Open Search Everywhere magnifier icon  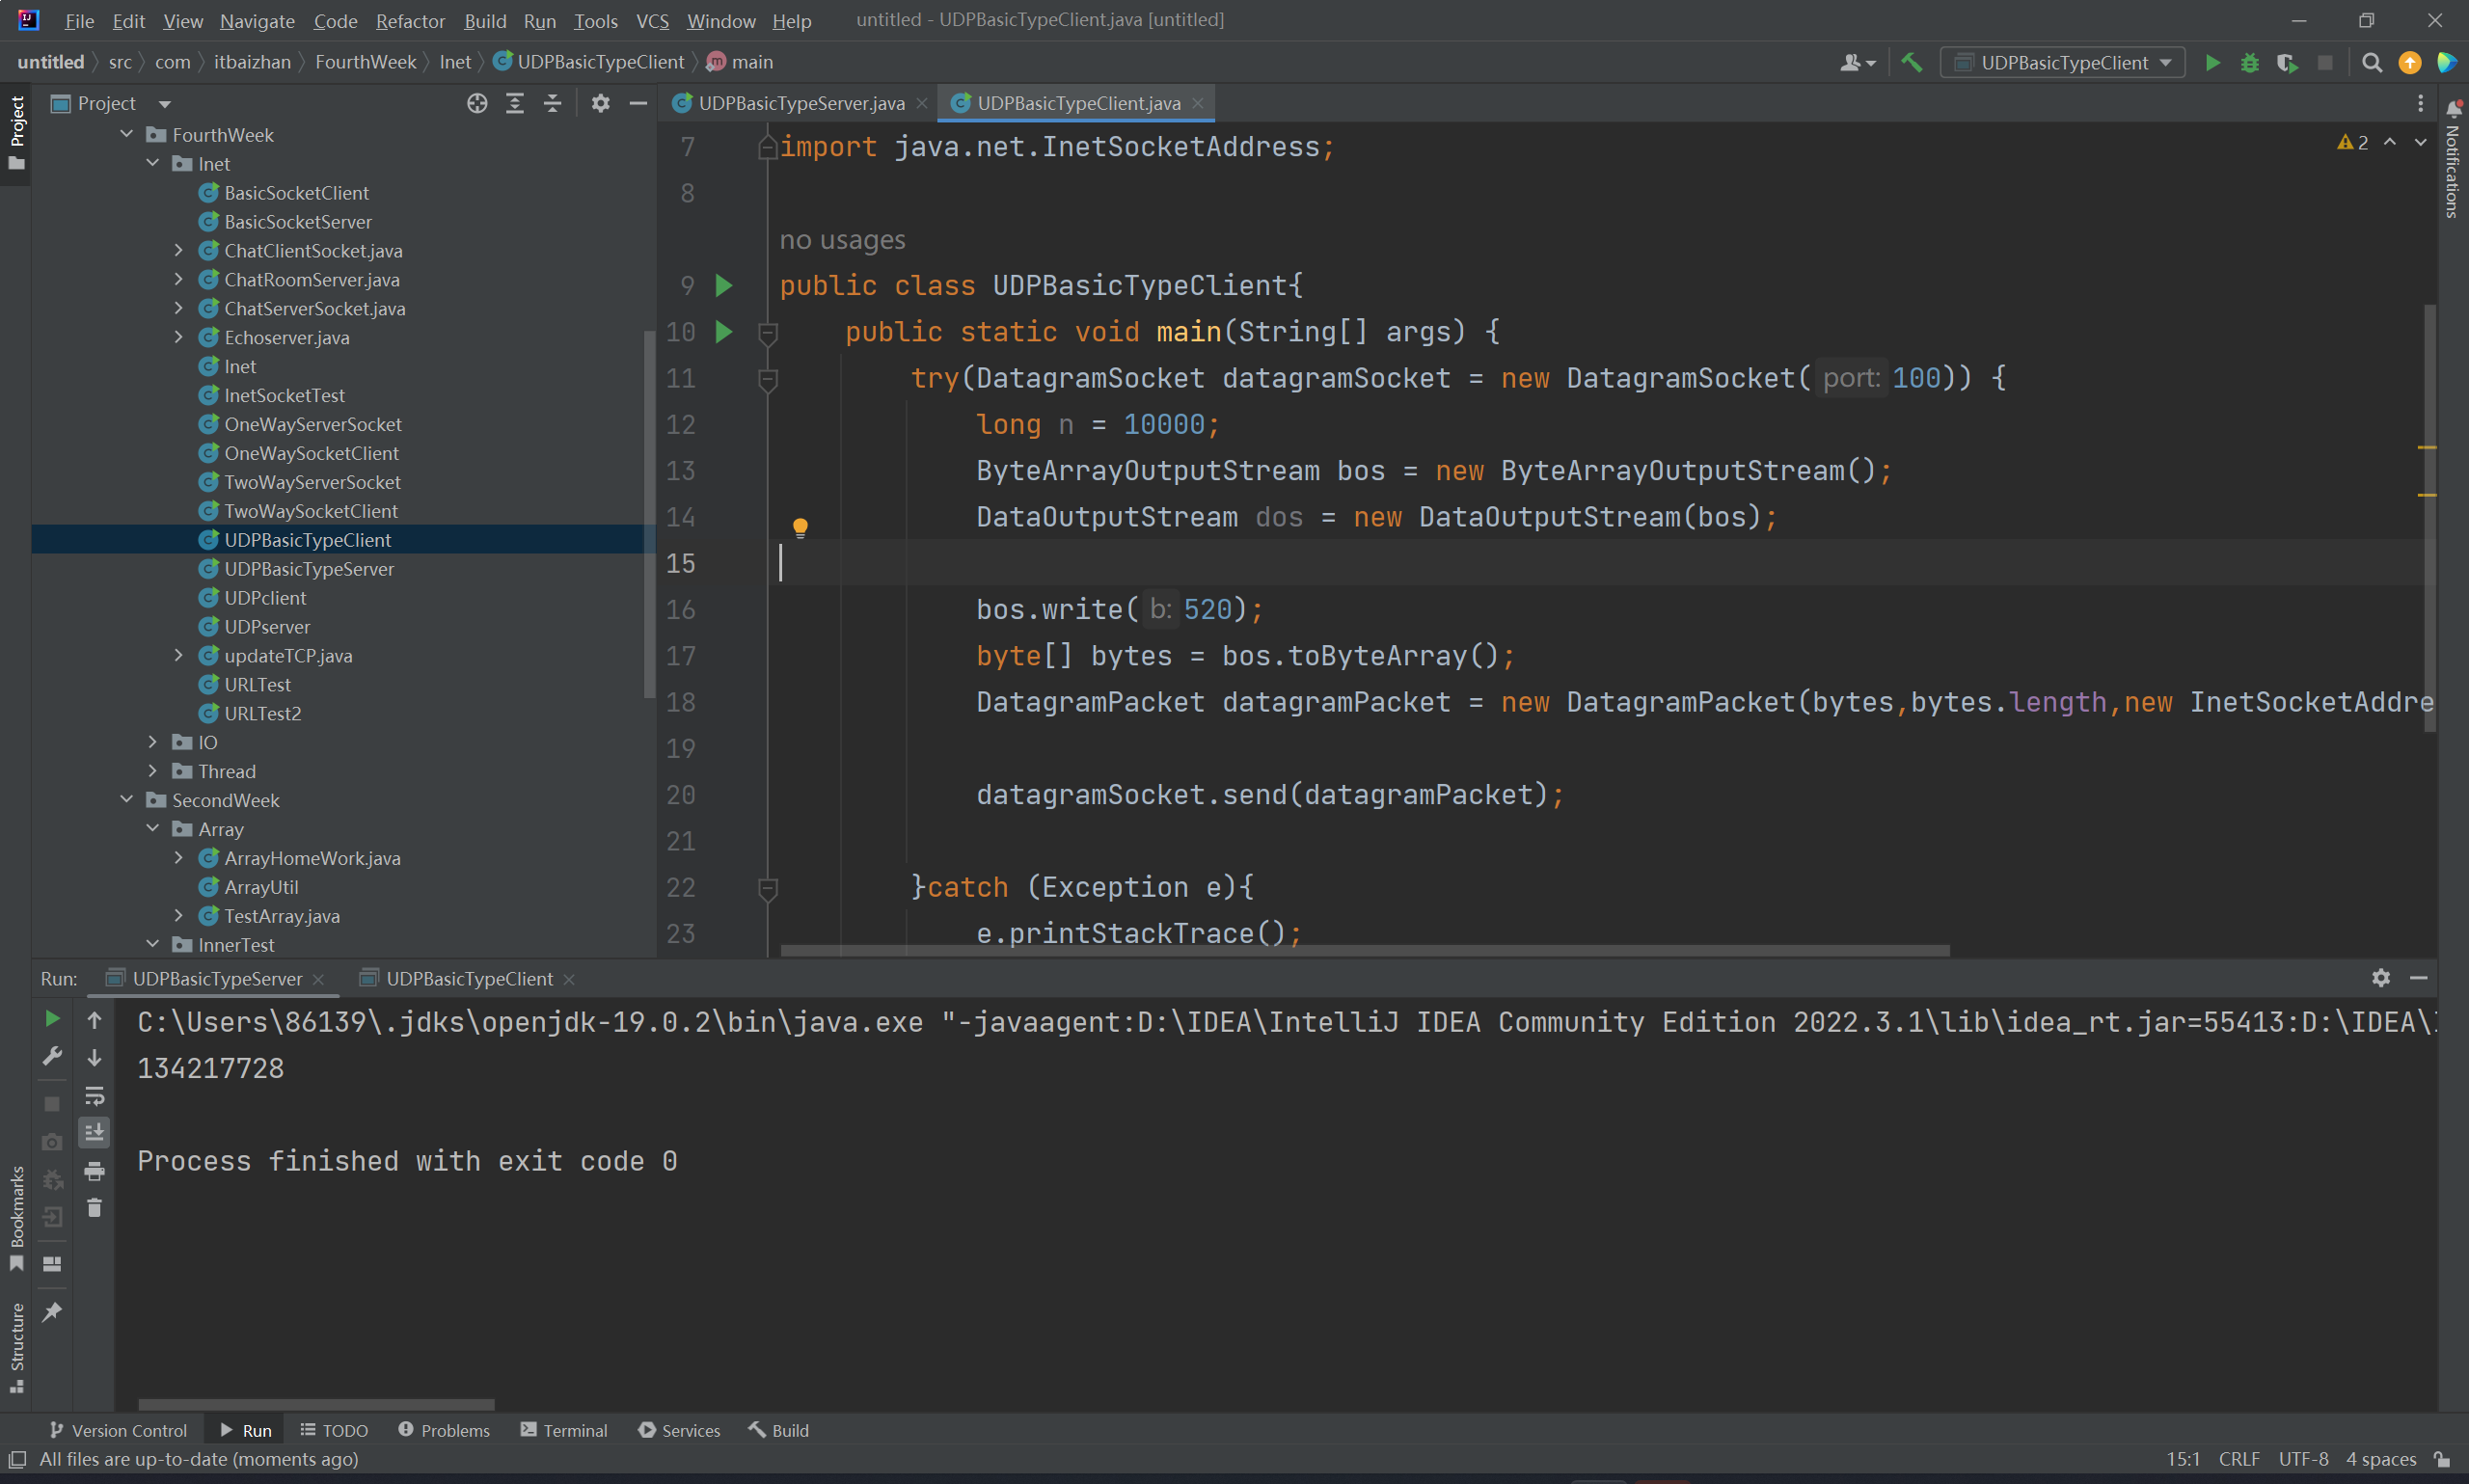click(x=2371, y=63)
